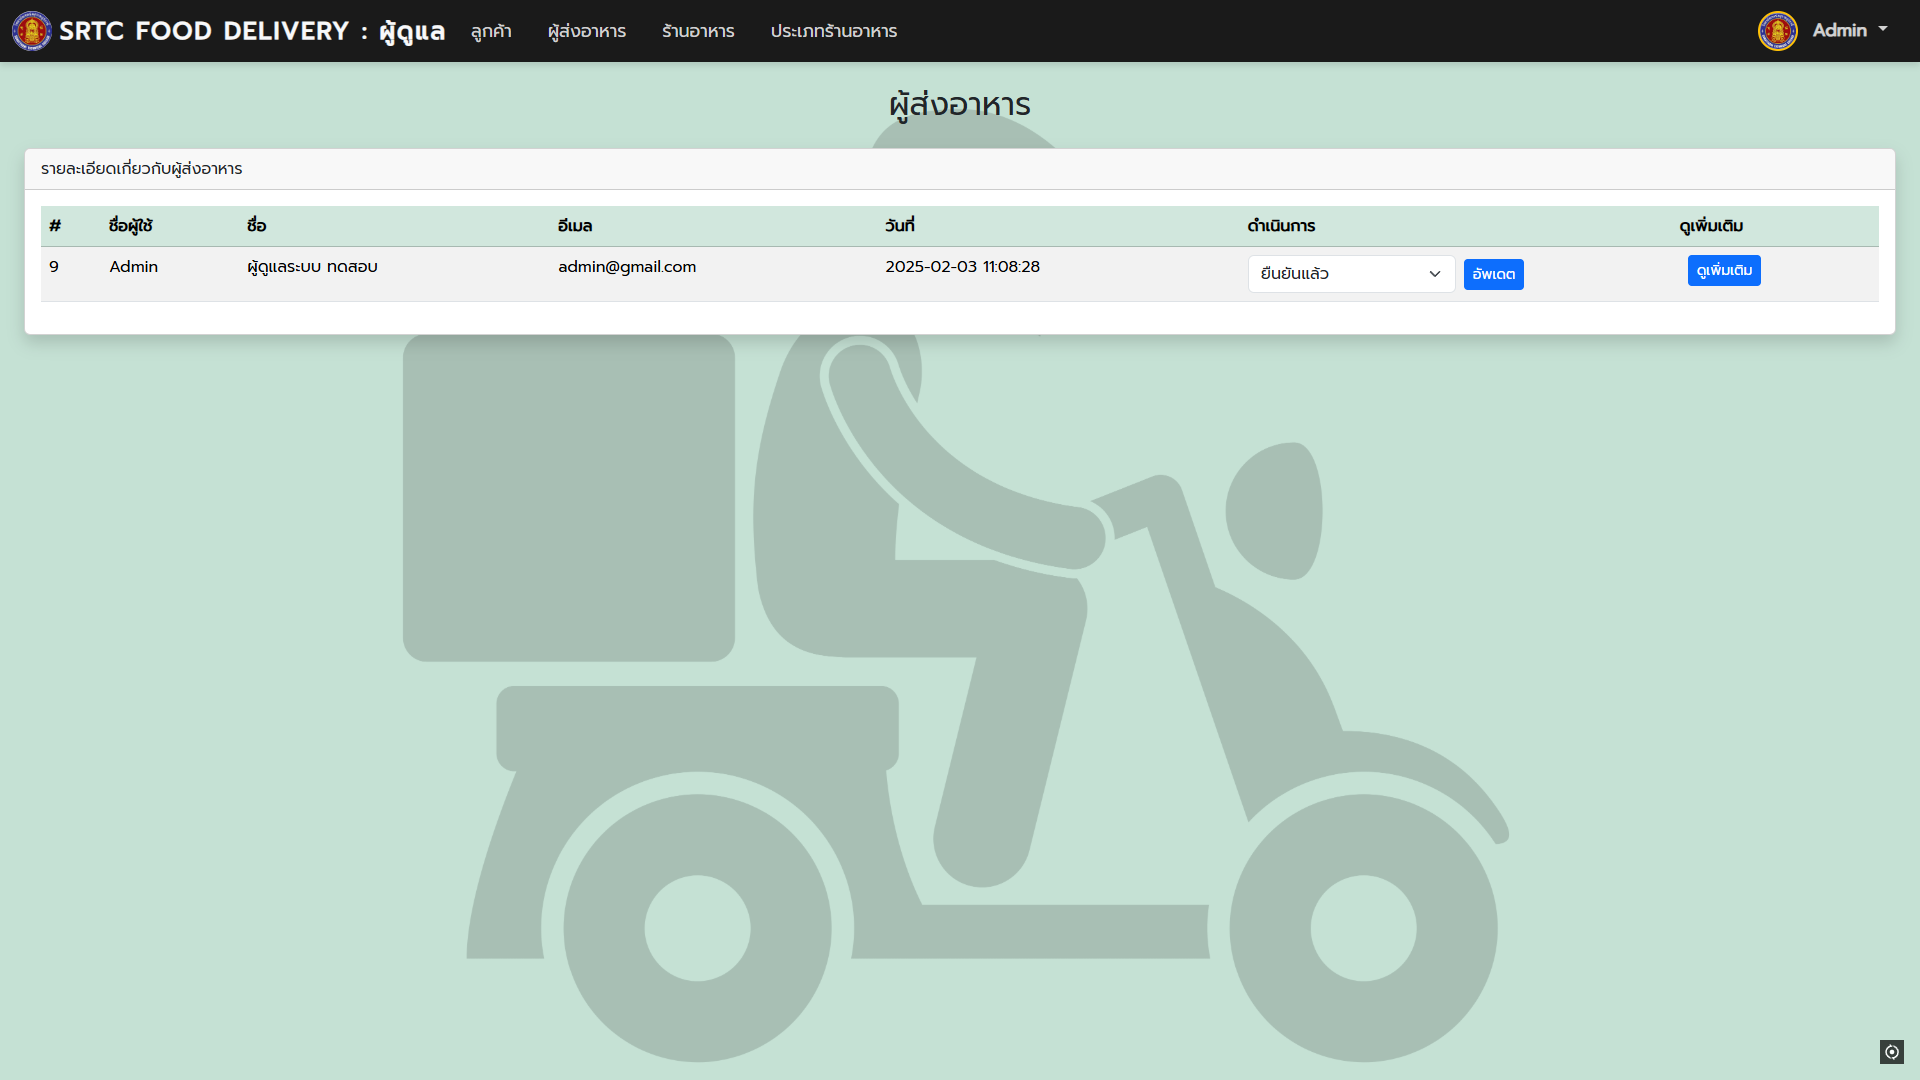Click the ผู้ดูแลระบบ ทดสอบ name cell
The width and height of the screenshot is (1920, 1080).
[312, 267]
